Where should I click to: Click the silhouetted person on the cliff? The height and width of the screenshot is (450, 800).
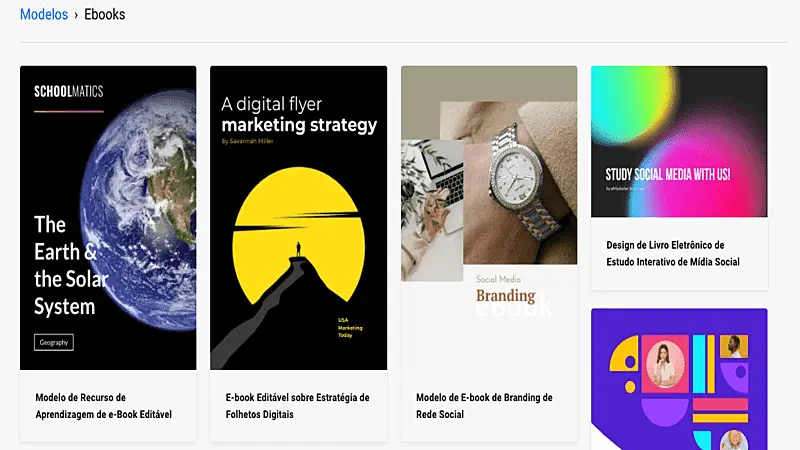pos(298,249)
